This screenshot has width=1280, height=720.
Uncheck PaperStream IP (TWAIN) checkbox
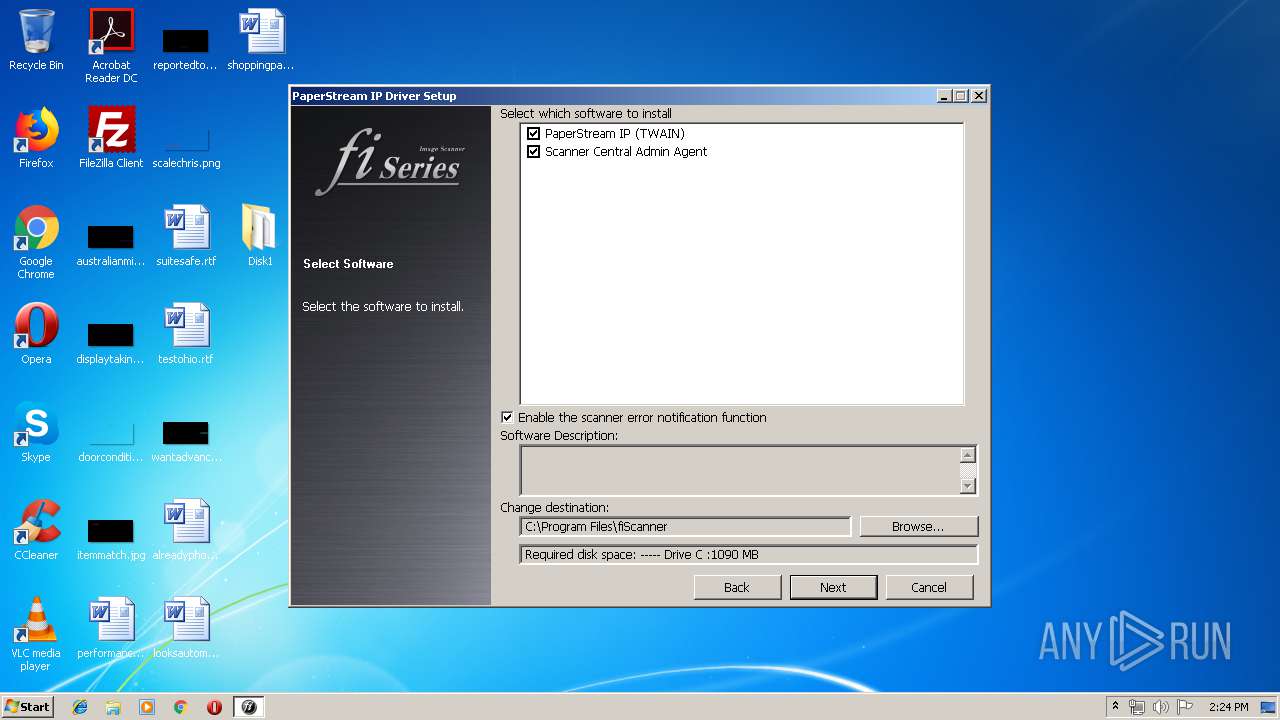click(533, 133)
